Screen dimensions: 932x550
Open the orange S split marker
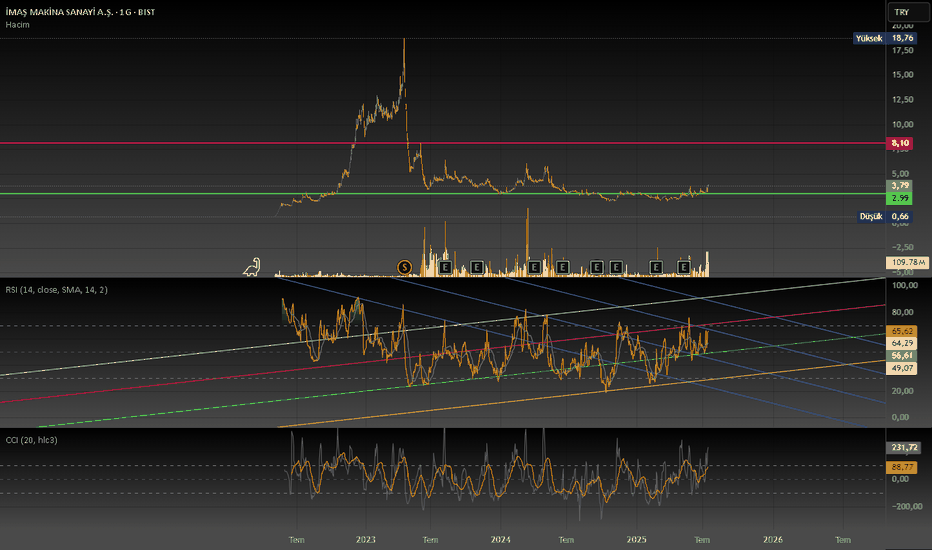point(404,267)
